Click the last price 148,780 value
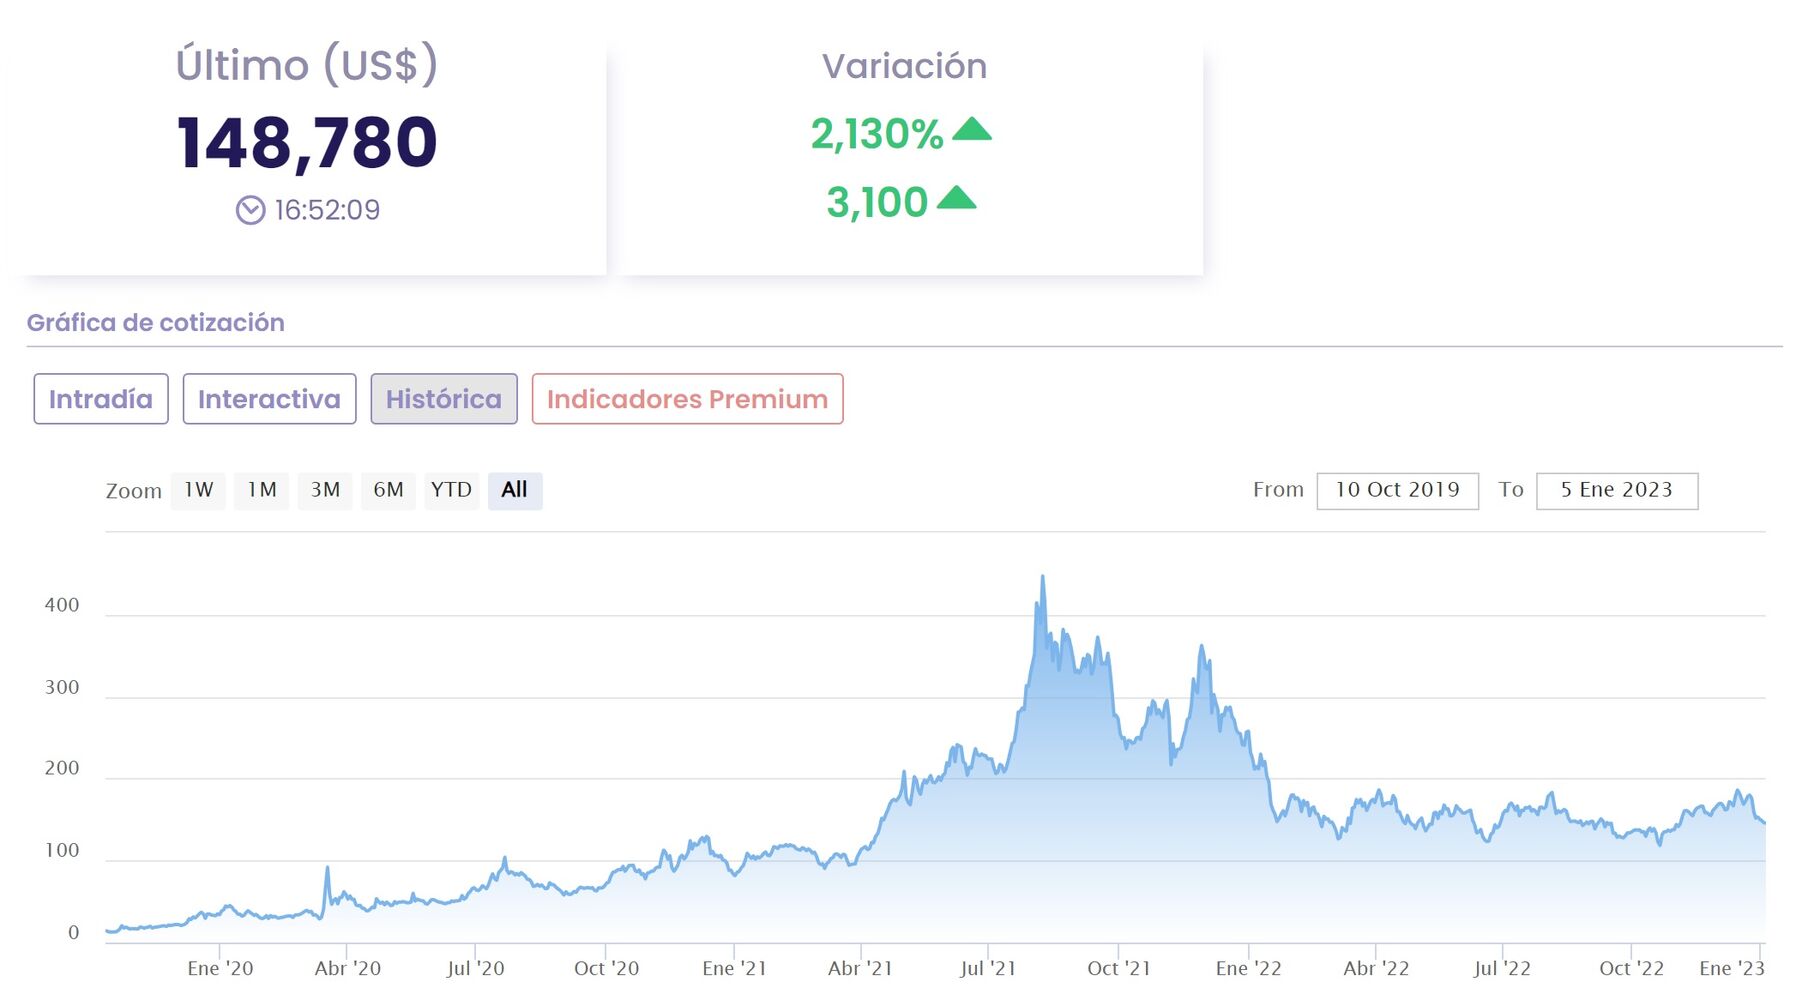 (307, 142)
